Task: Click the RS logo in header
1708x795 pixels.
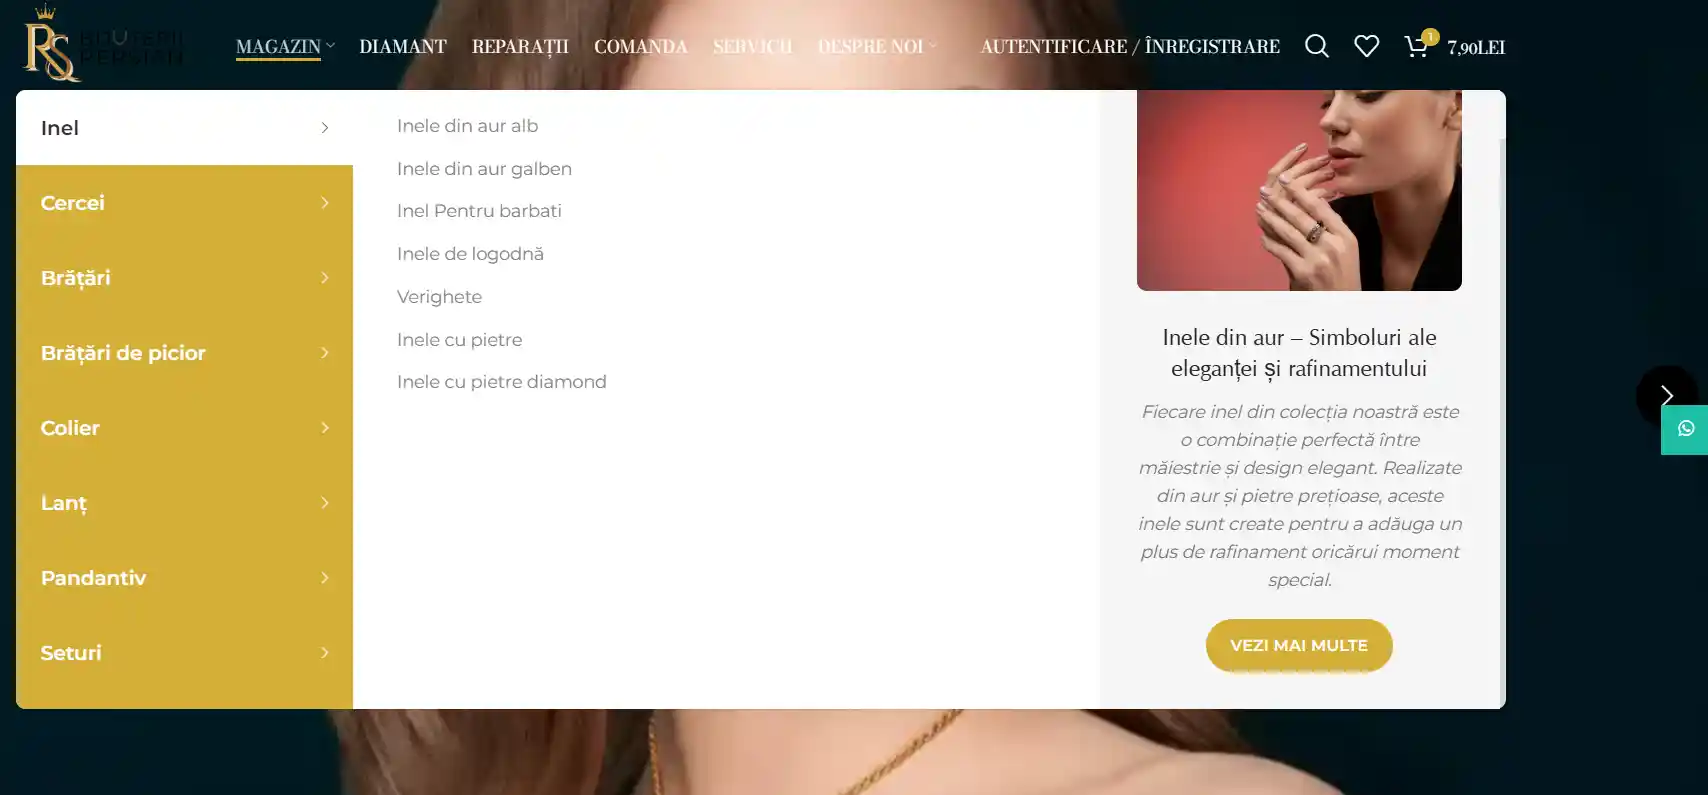Action: 52,44
